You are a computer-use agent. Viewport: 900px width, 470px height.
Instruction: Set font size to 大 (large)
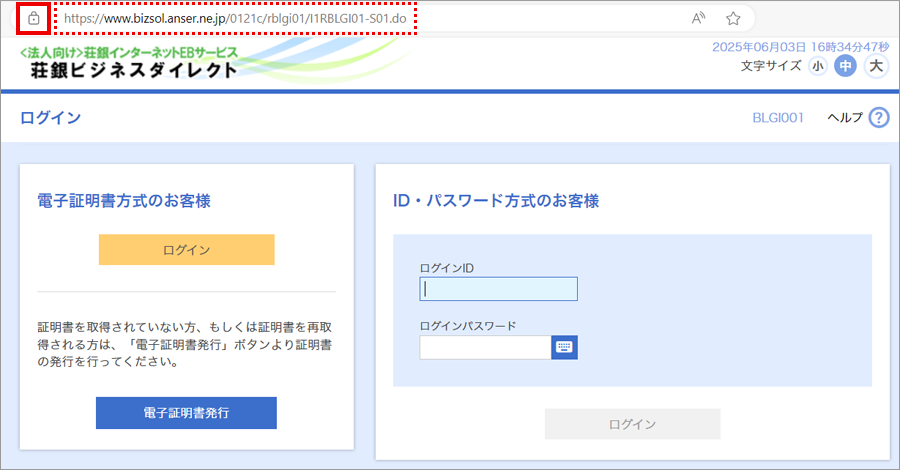[875, 66]
